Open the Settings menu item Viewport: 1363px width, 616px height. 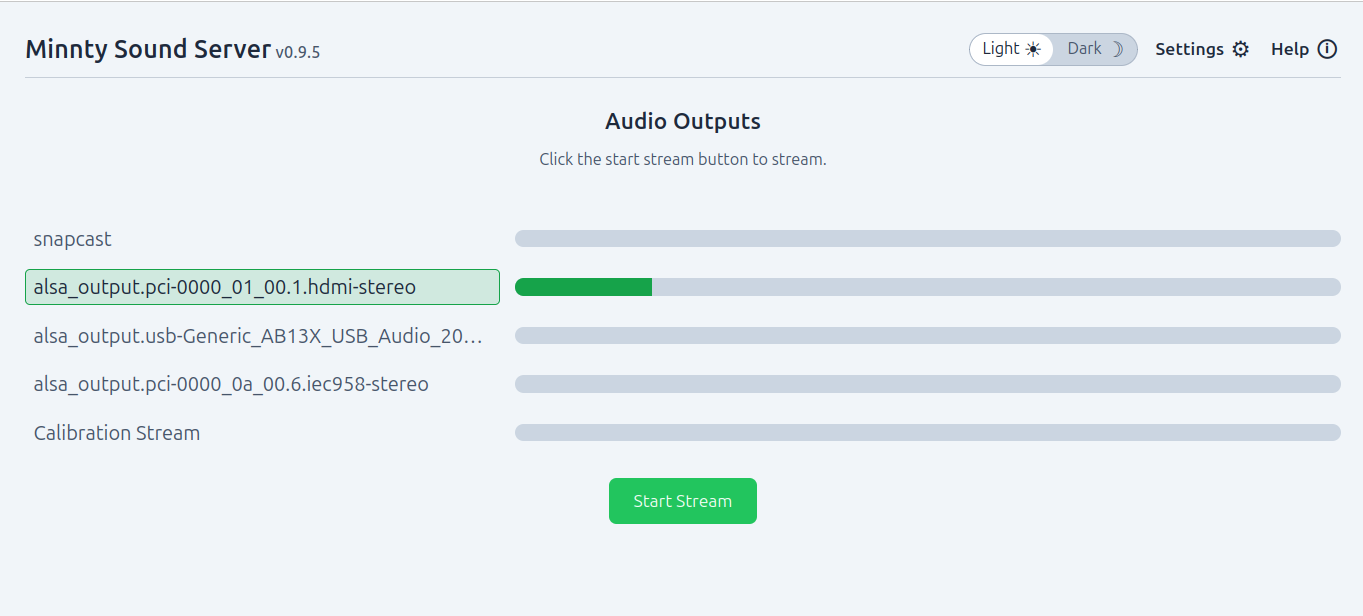tap(1202, 49)
